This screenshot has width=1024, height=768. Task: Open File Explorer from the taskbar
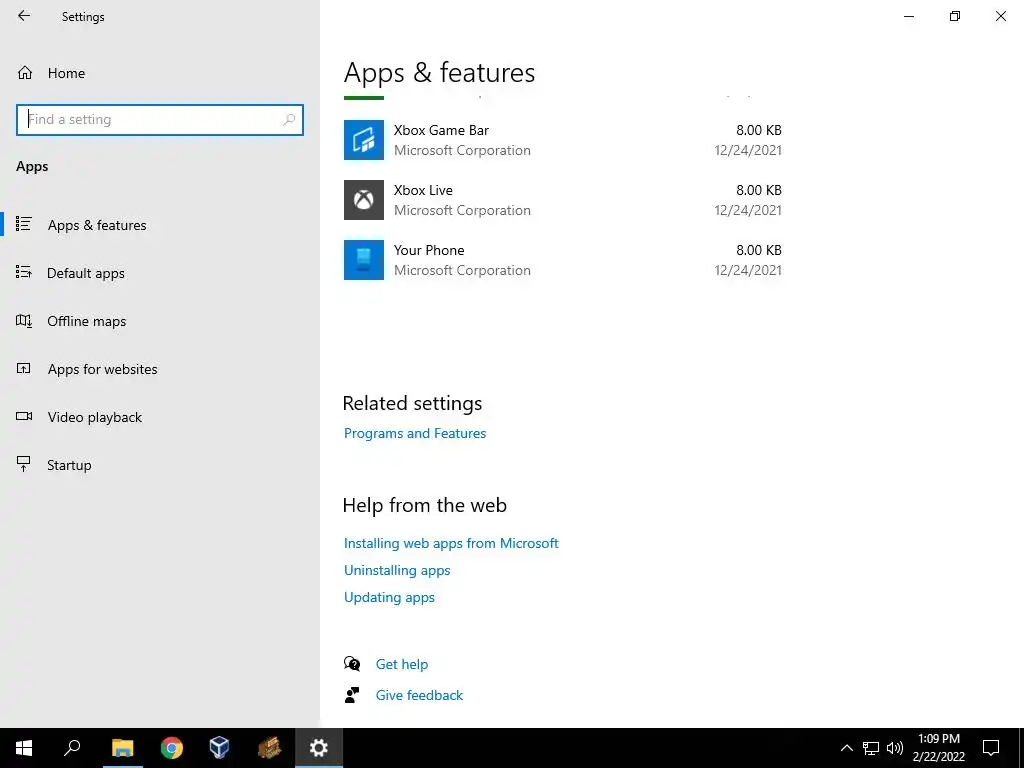pyautogui.click(x=122, y=748)
